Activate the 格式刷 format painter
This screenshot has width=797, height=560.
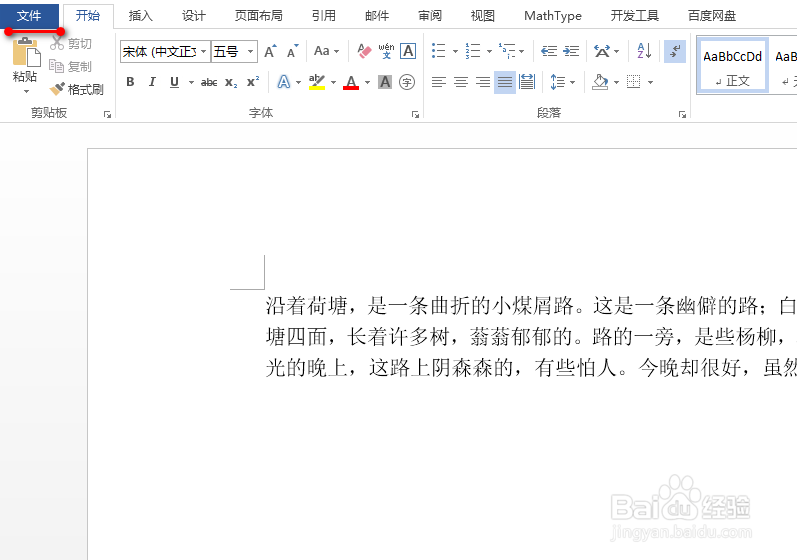pyautogui.click(x=76, y=89)
